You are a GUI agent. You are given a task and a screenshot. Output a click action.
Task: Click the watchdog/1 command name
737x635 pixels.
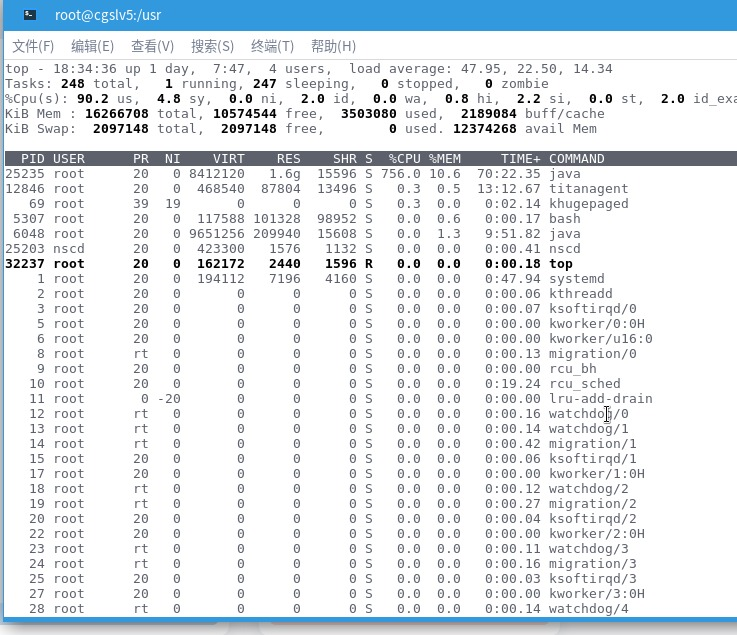coord(588,429)
